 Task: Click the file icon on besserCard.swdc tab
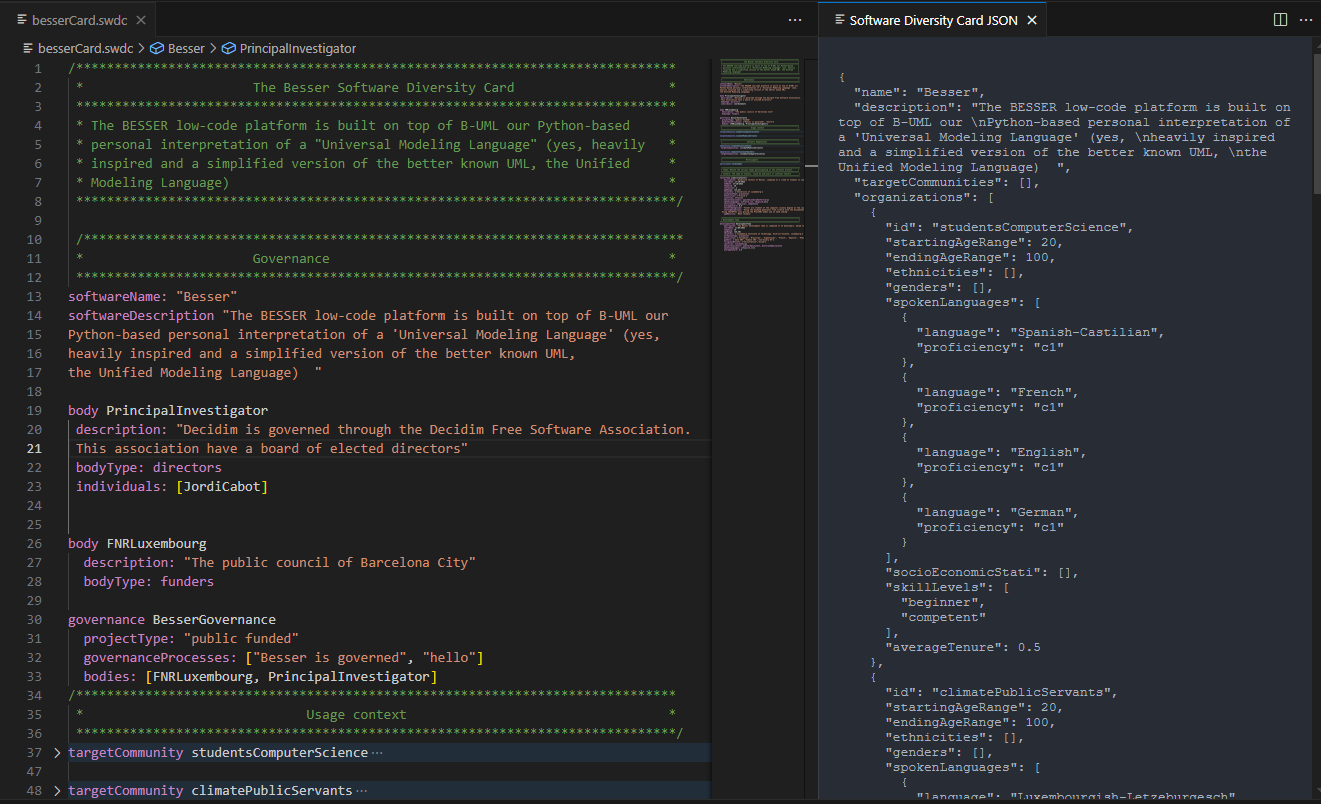(x=22, y=20)
